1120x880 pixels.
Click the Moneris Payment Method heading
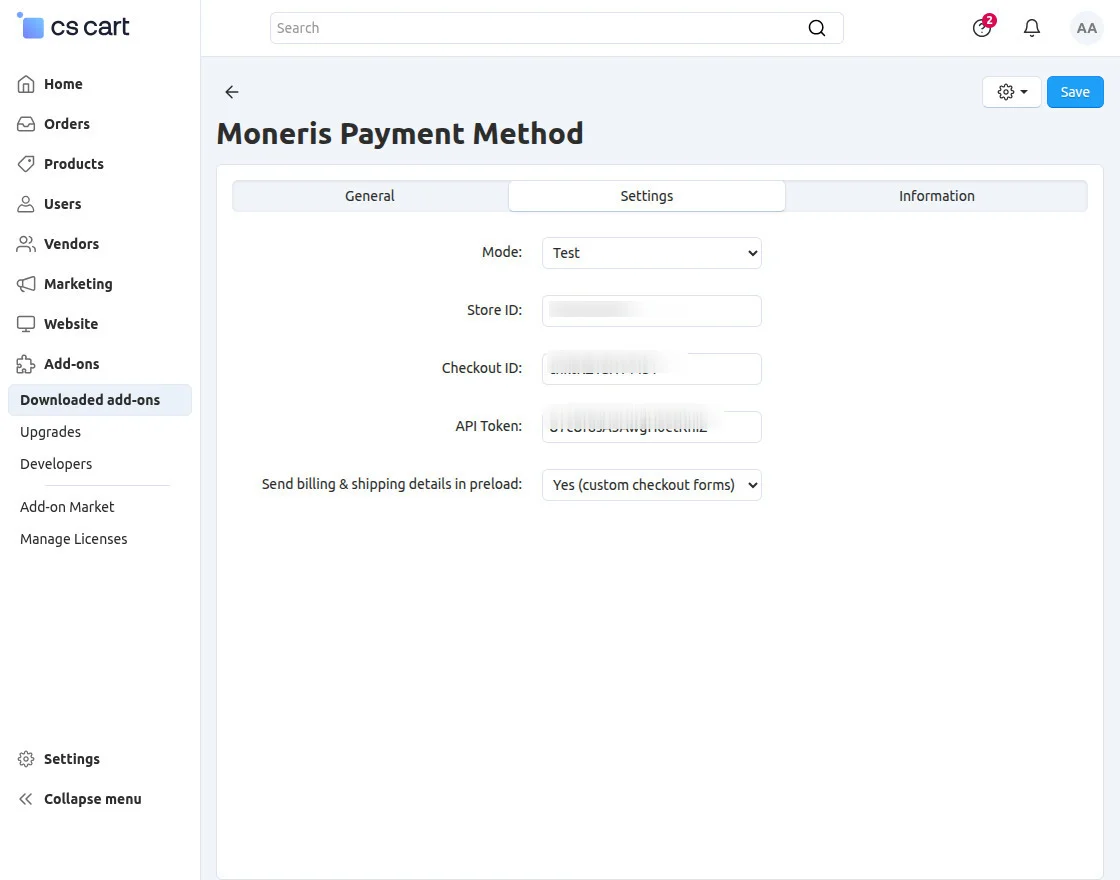400,134
